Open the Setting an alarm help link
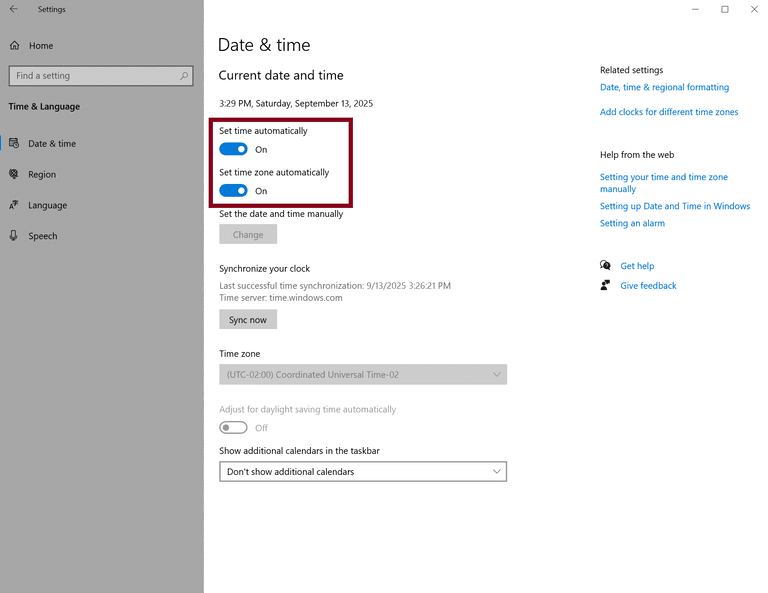This screenshot has height=593, width=768. pos(632,224)
